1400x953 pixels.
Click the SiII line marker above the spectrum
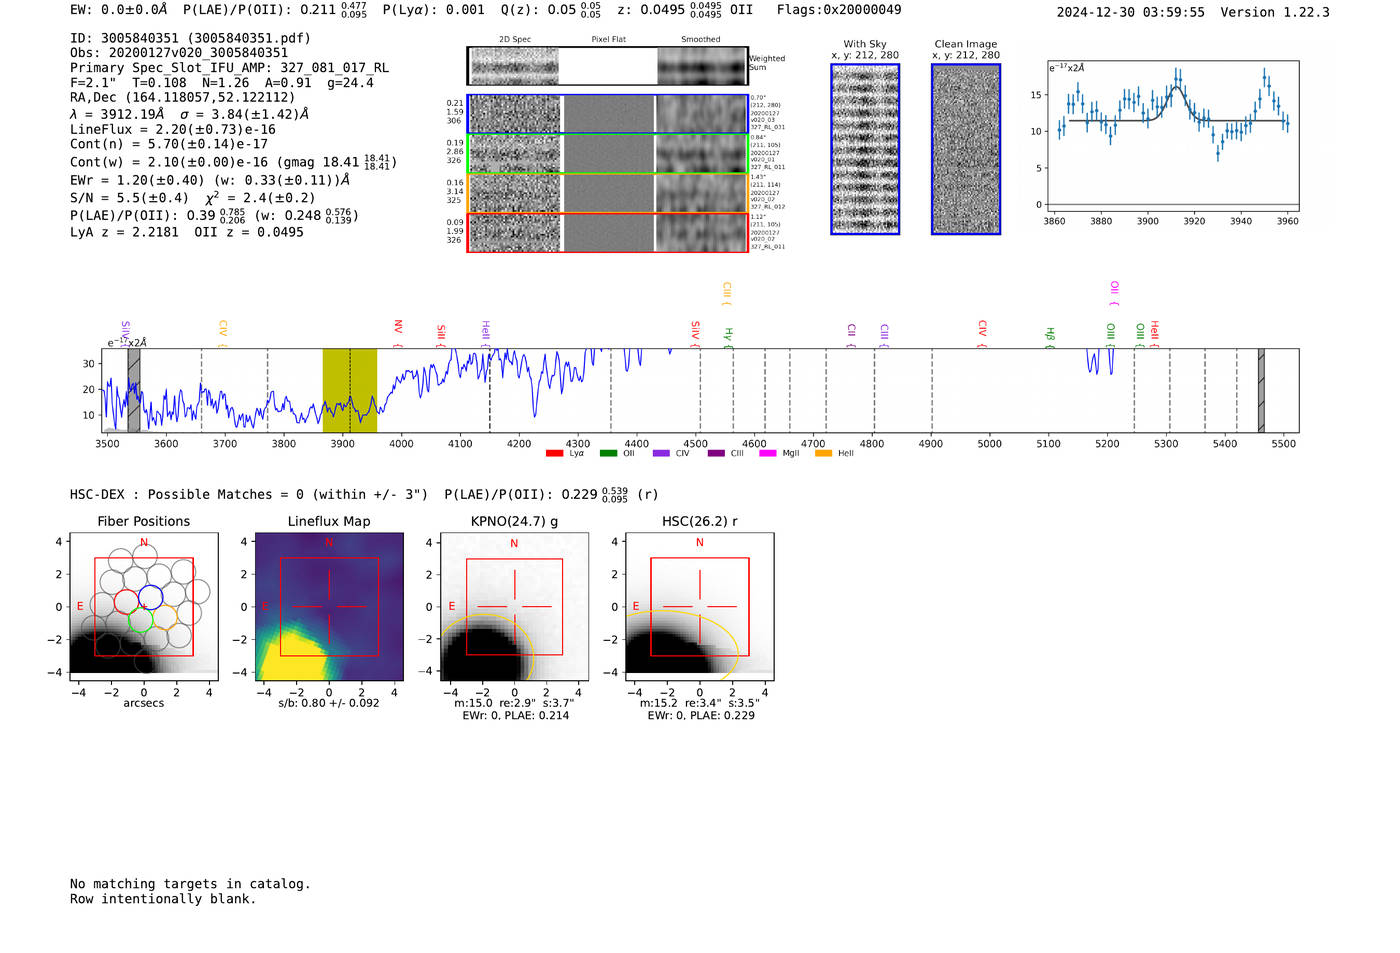point(441,333)
